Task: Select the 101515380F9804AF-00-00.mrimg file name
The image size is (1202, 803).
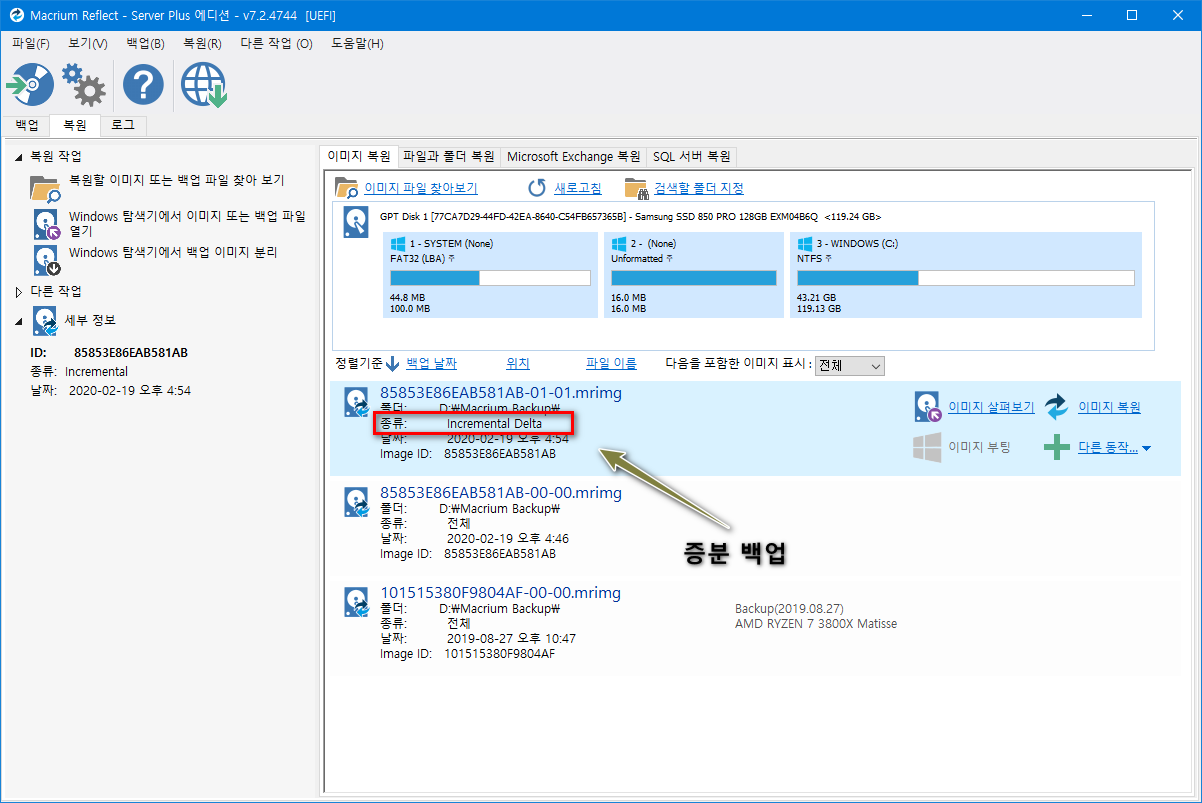Action: pos(500,593)
